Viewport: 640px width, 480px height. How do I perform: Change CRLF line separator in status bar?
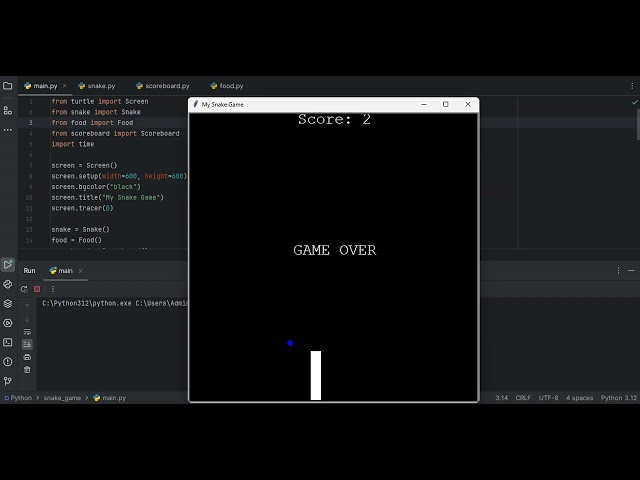pos(523,398)
